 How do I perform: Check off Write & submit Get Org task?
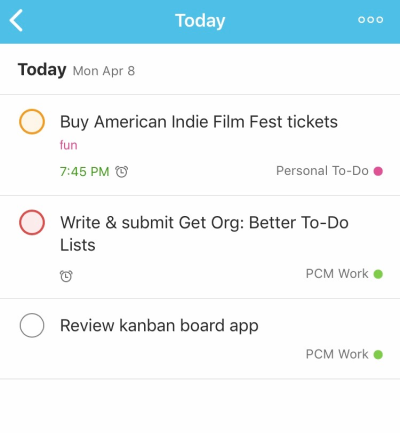pos(32,222)
